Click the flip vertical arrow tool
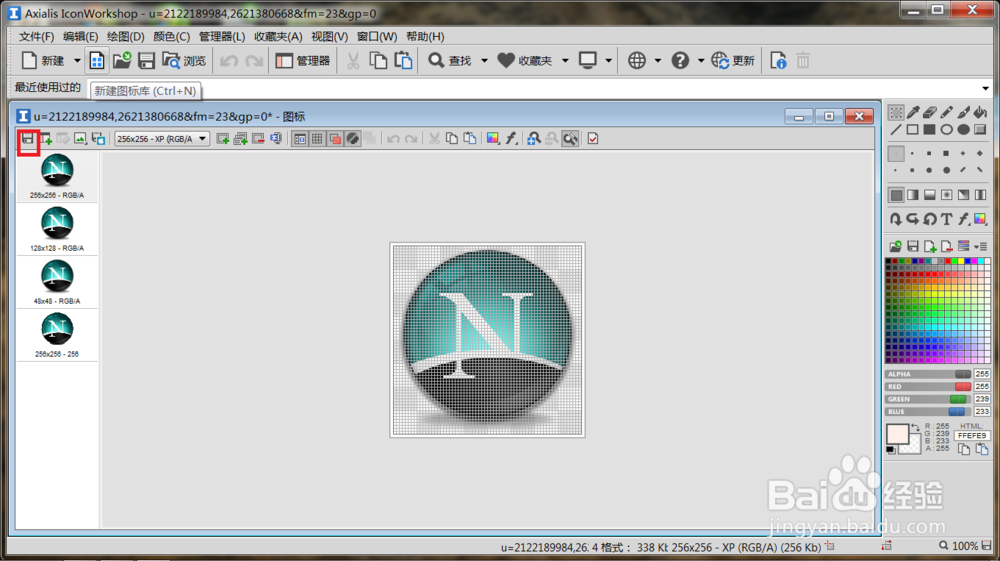This screenshot has width=1000, height=561. pos(896,219)
